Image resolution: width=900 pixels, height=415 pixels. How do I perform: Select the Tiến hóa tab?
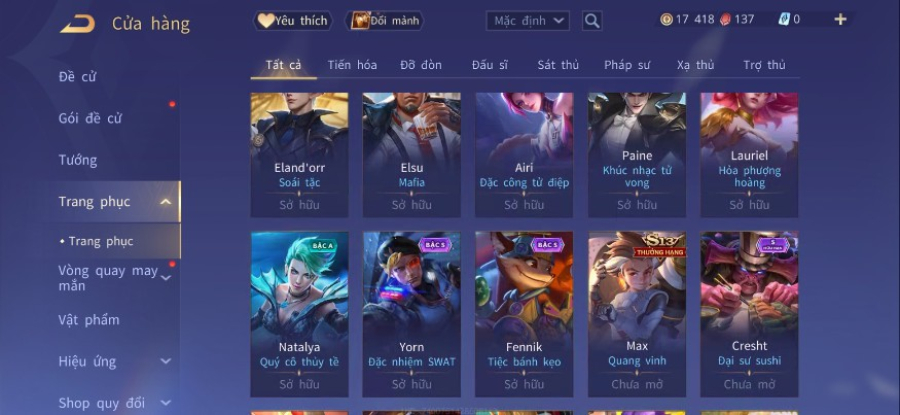click(352, 65)
